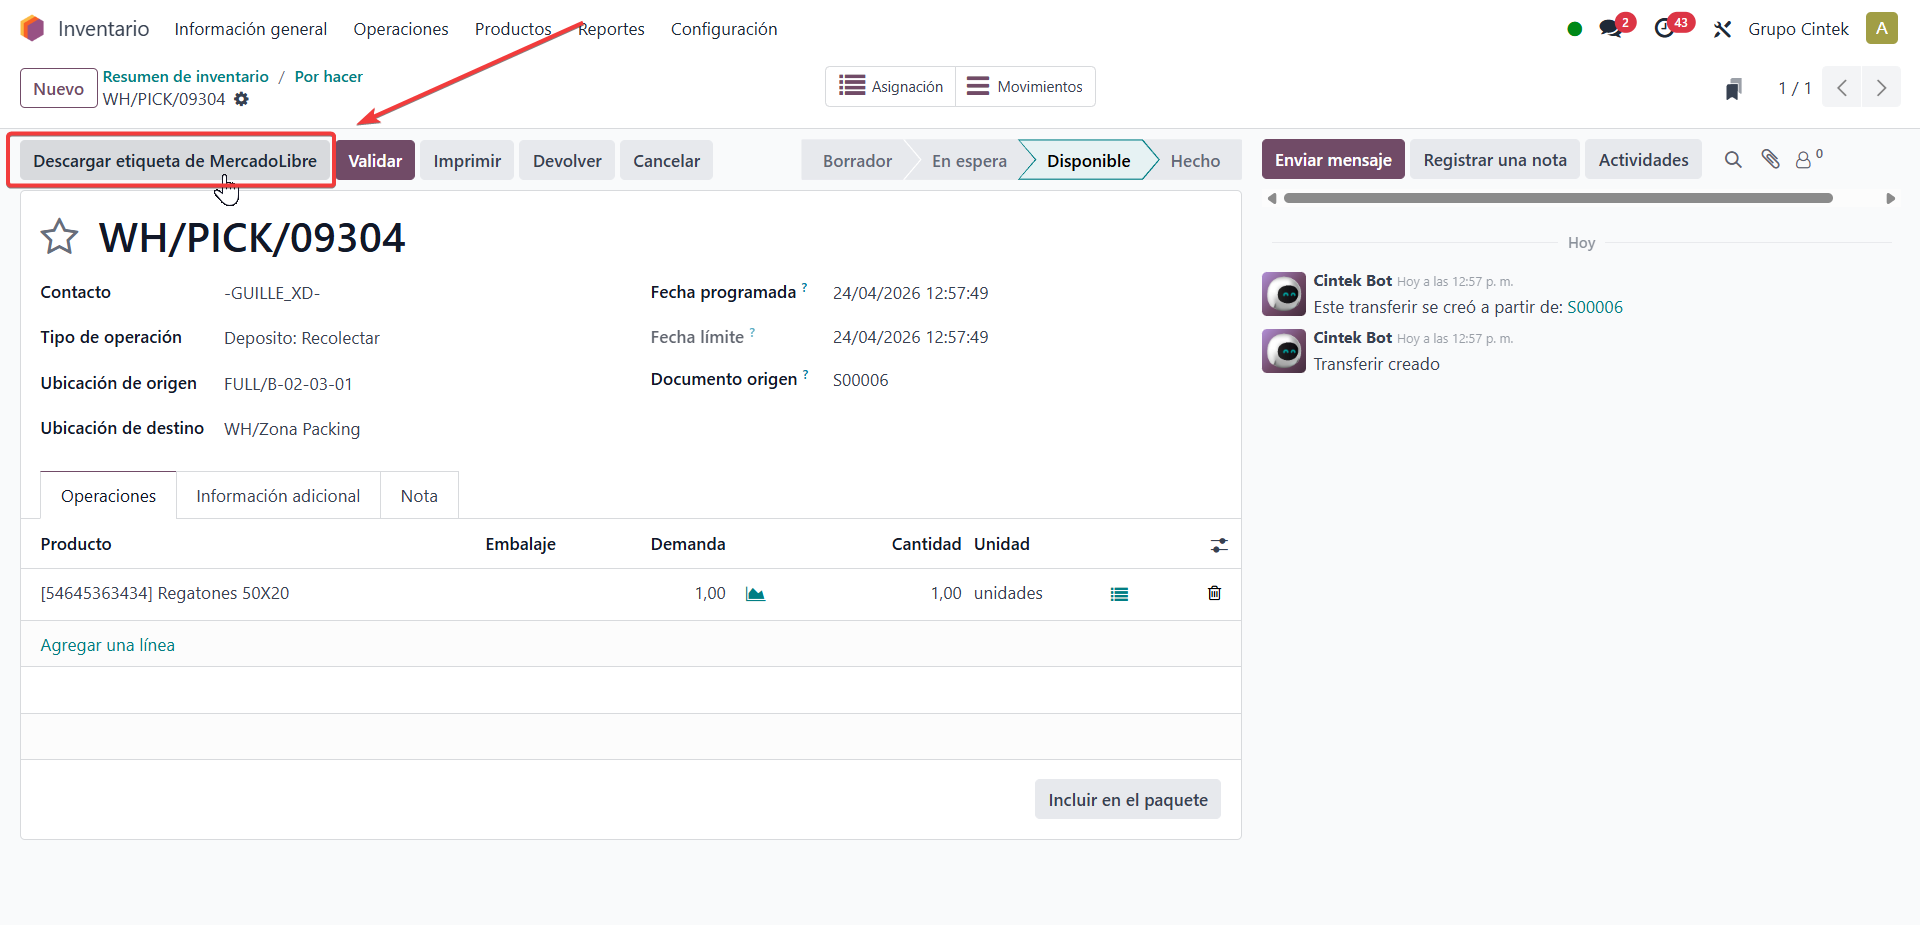The image size is (1920, 925).
Task: Open optional columns settings icon
Action: tap(1219, 545)
